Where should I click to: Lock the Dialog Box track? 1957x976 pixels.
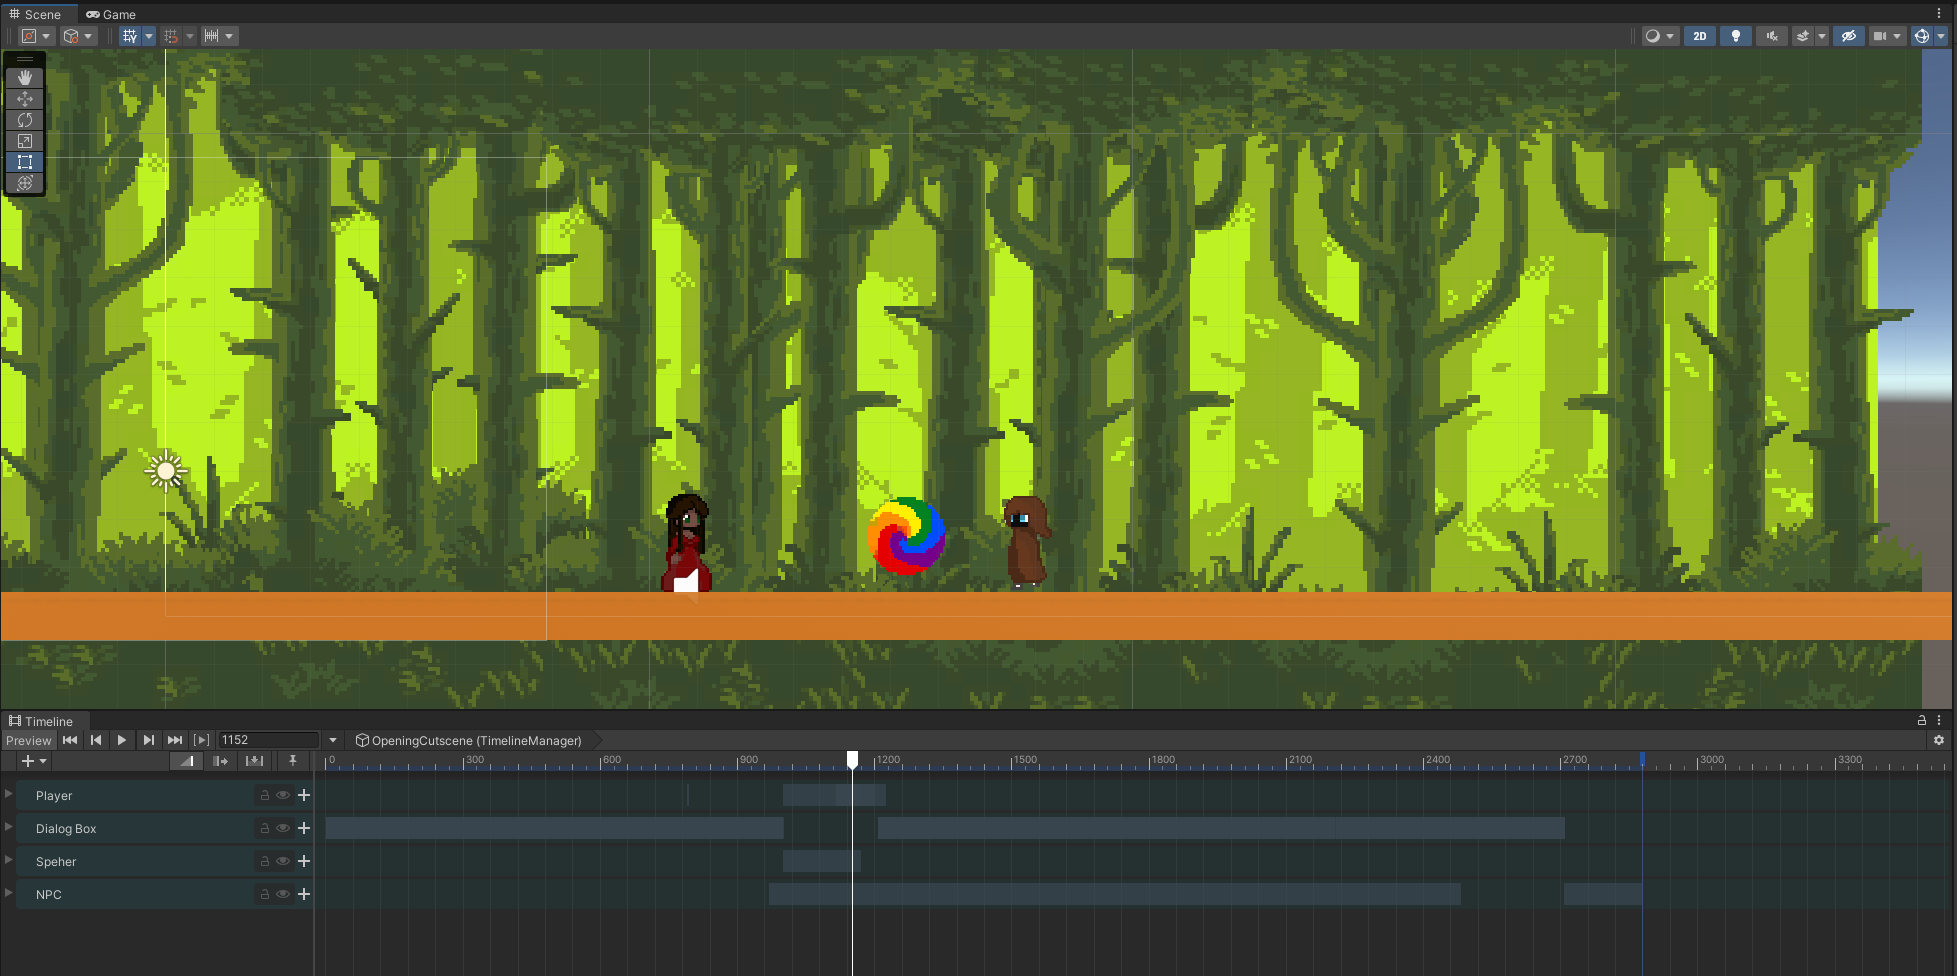[265, 828]
